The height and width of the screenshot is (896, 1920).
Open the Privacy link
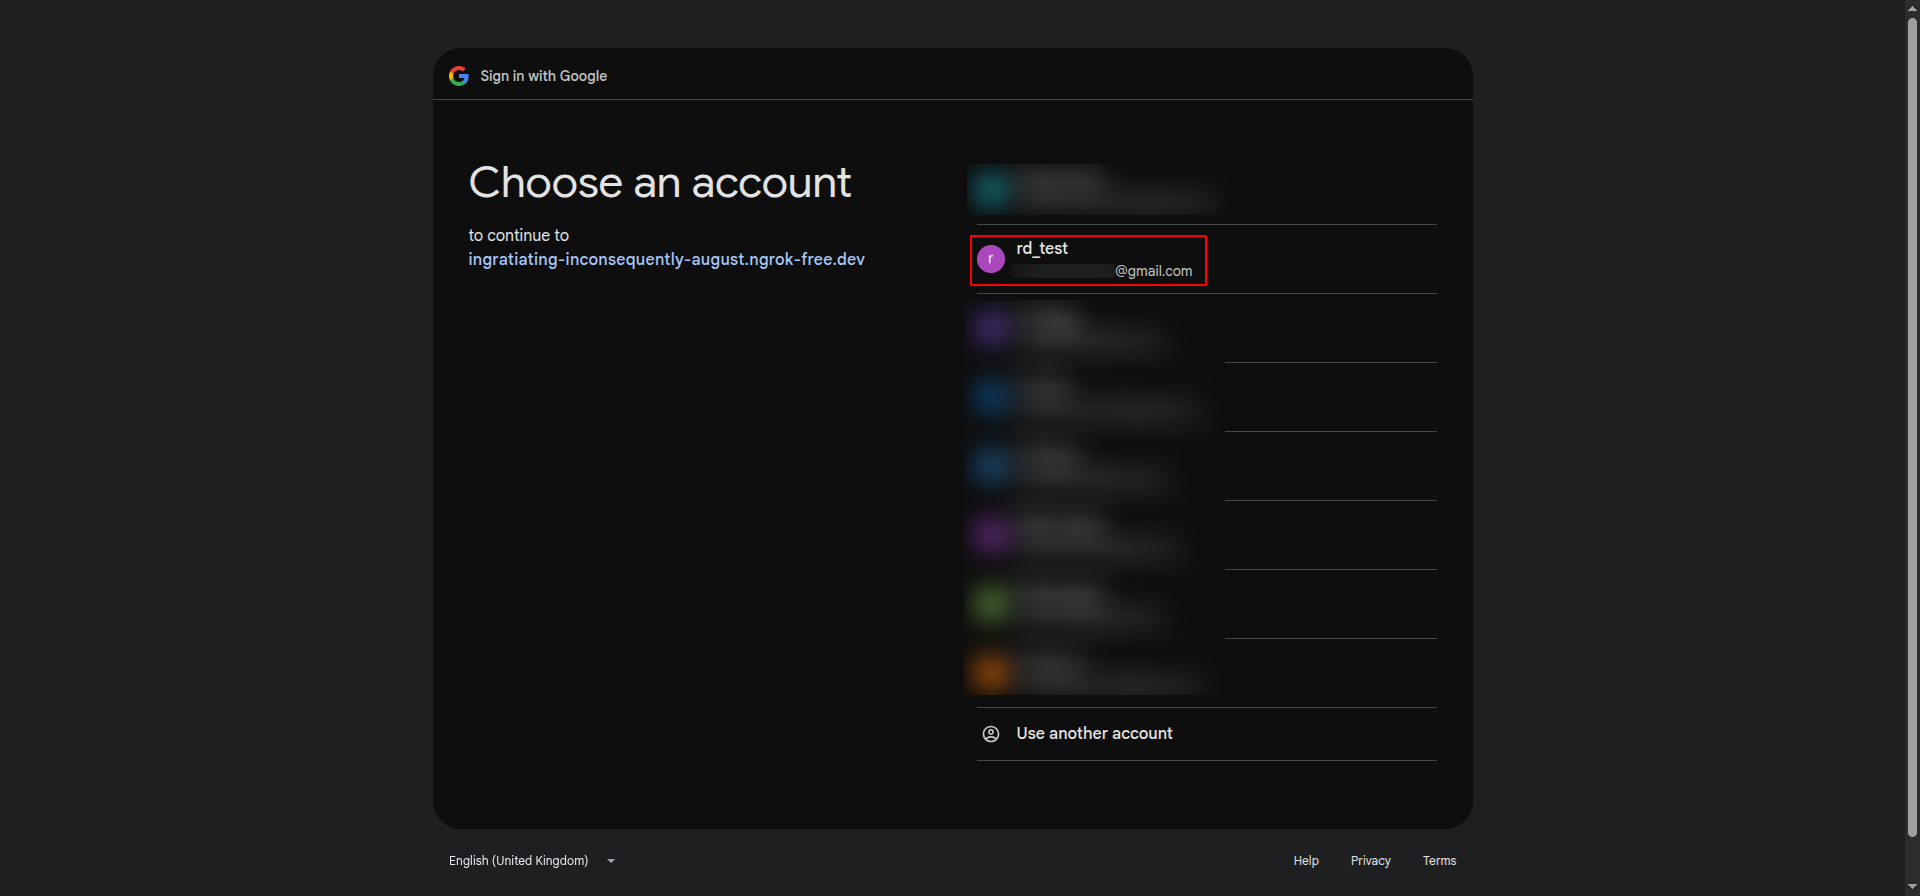[x=1371, y=861]
